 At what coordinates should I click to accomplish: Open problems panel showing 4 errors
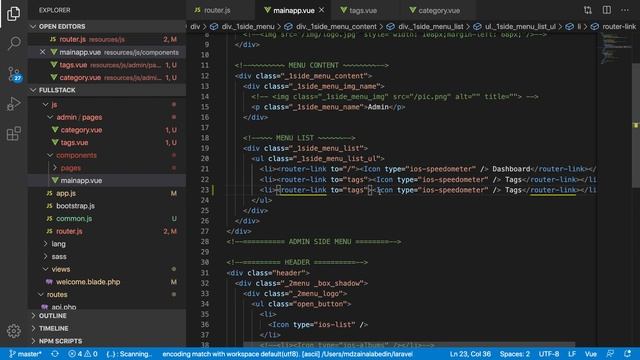(83, 354)
